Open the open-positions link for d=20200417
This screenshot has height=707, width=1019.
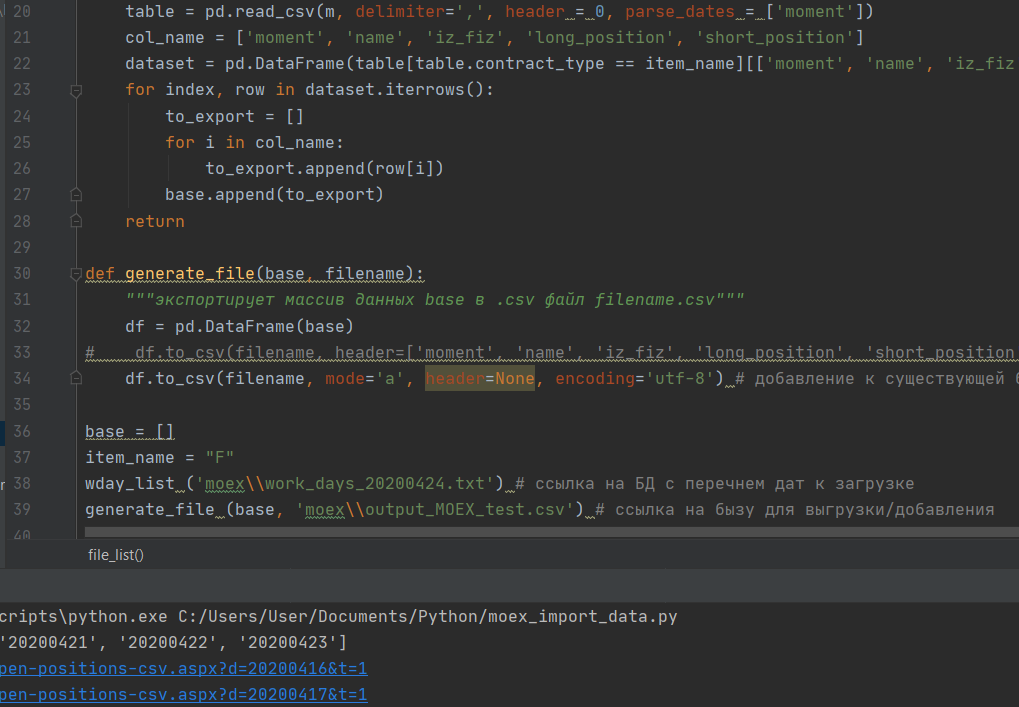pyautogui.click(x=183, y=695)
